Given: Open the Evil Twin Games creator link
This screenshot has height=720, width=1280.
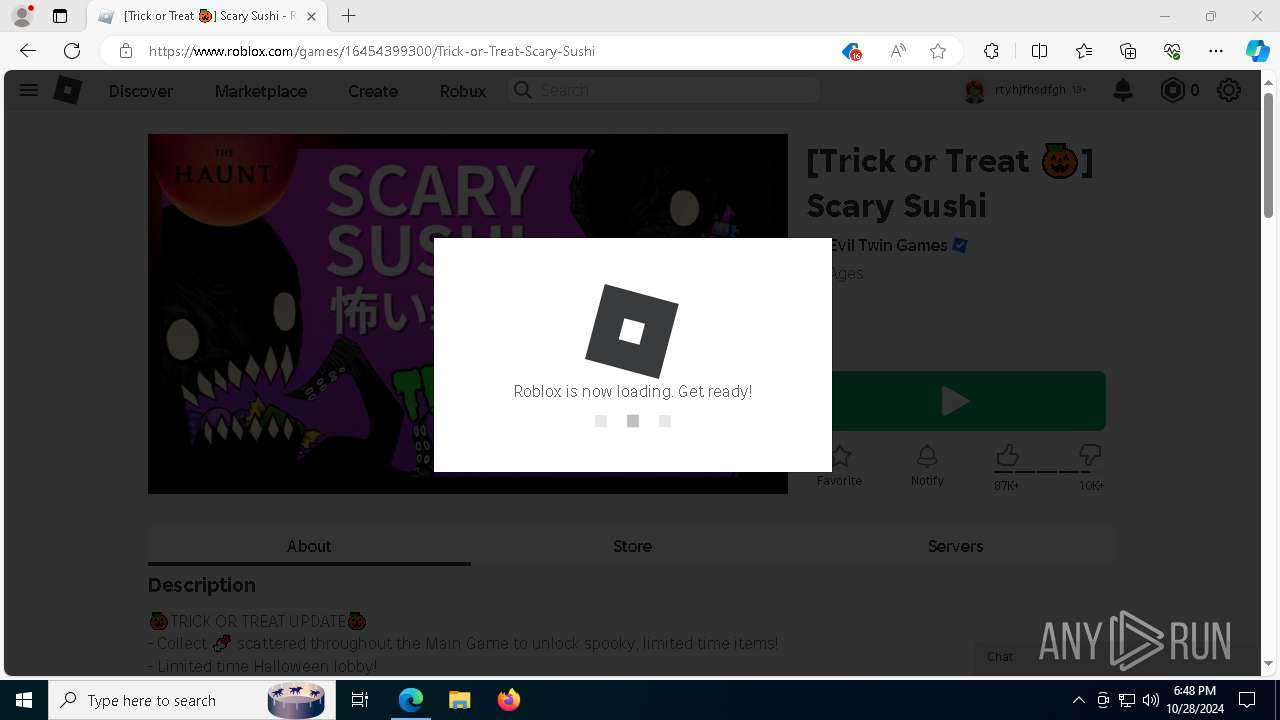Looking at the screenshot, I should [x=888, y=245].
